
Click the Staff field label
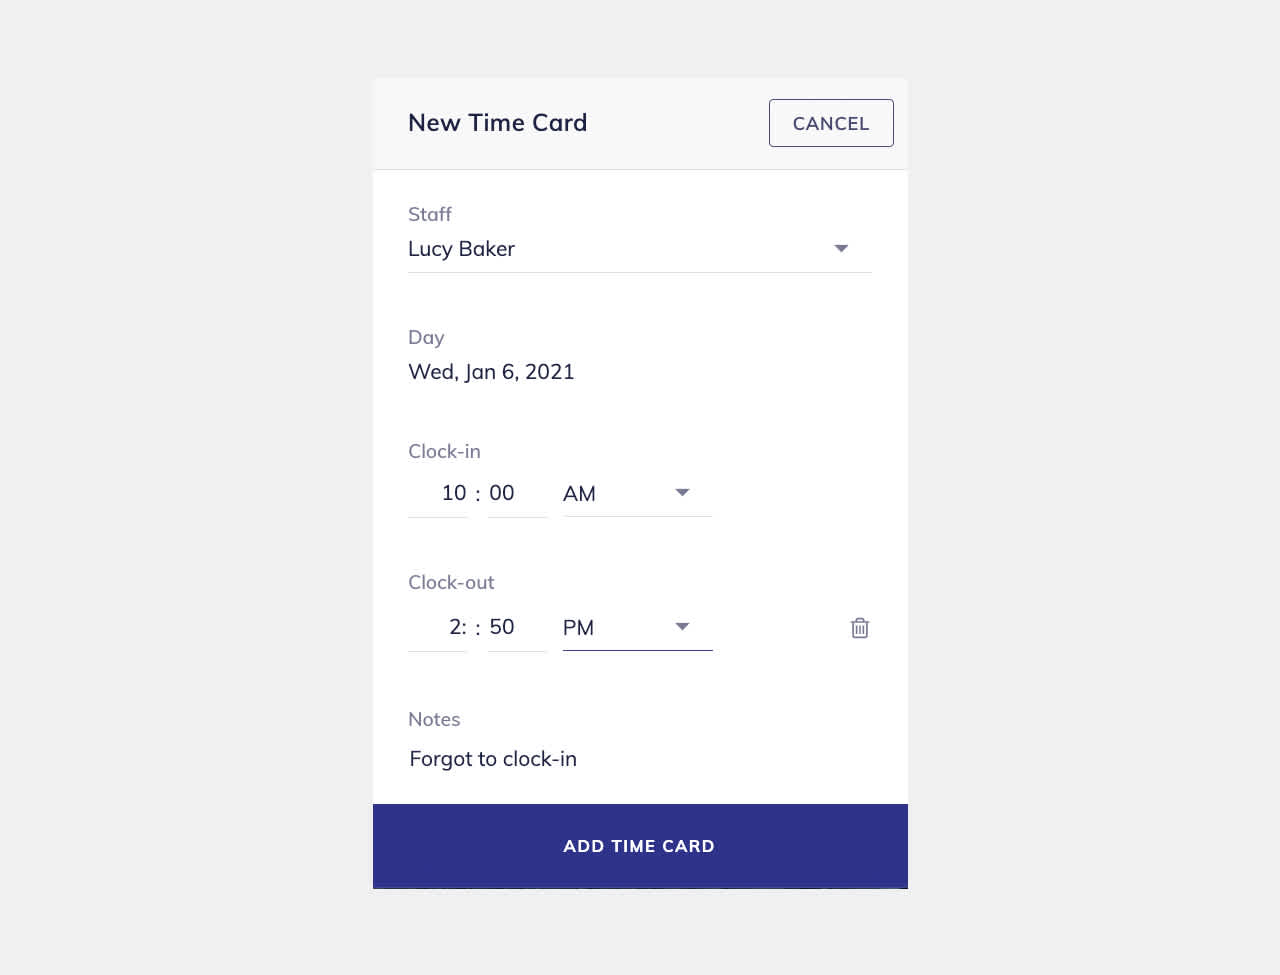[428, 214]
